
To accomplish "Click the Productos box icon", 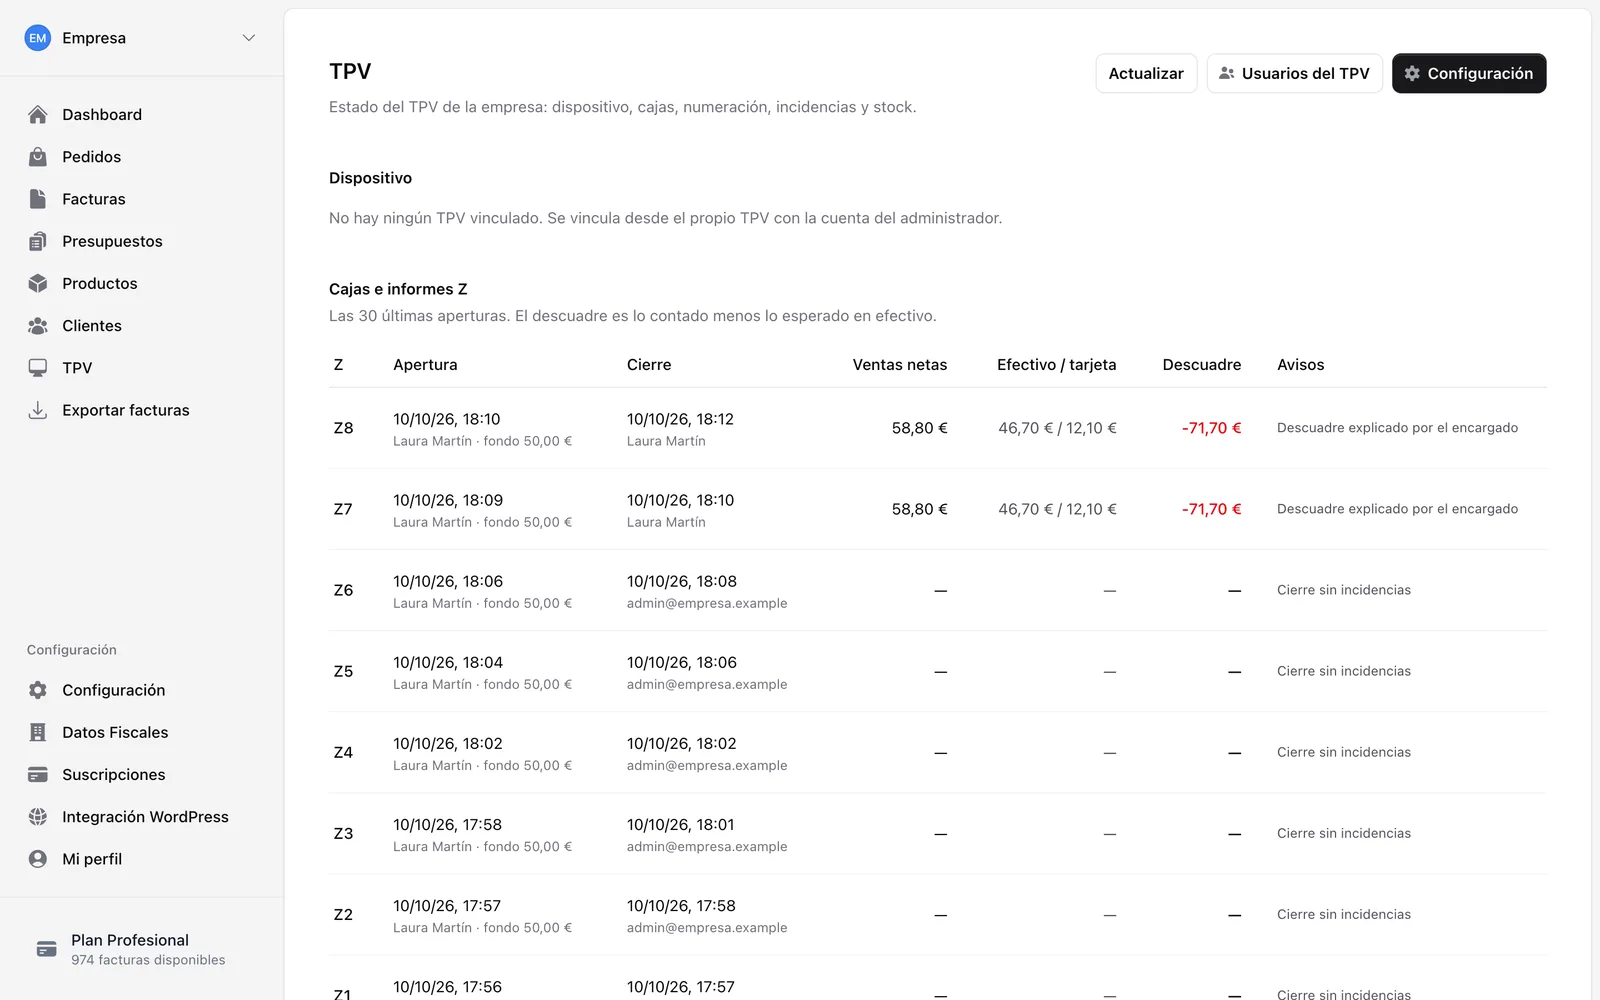I will [x=38, y=283].
